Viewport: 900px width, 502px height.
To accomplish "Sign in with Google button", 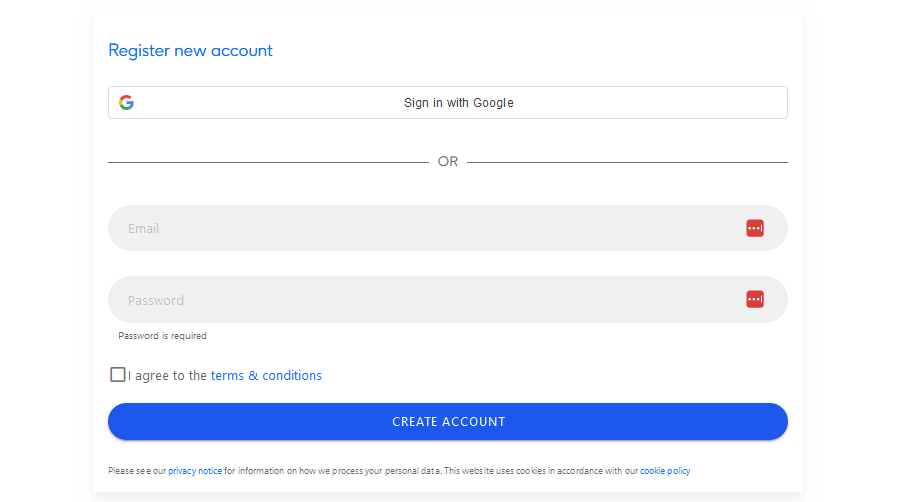I will tap(448, 103).
